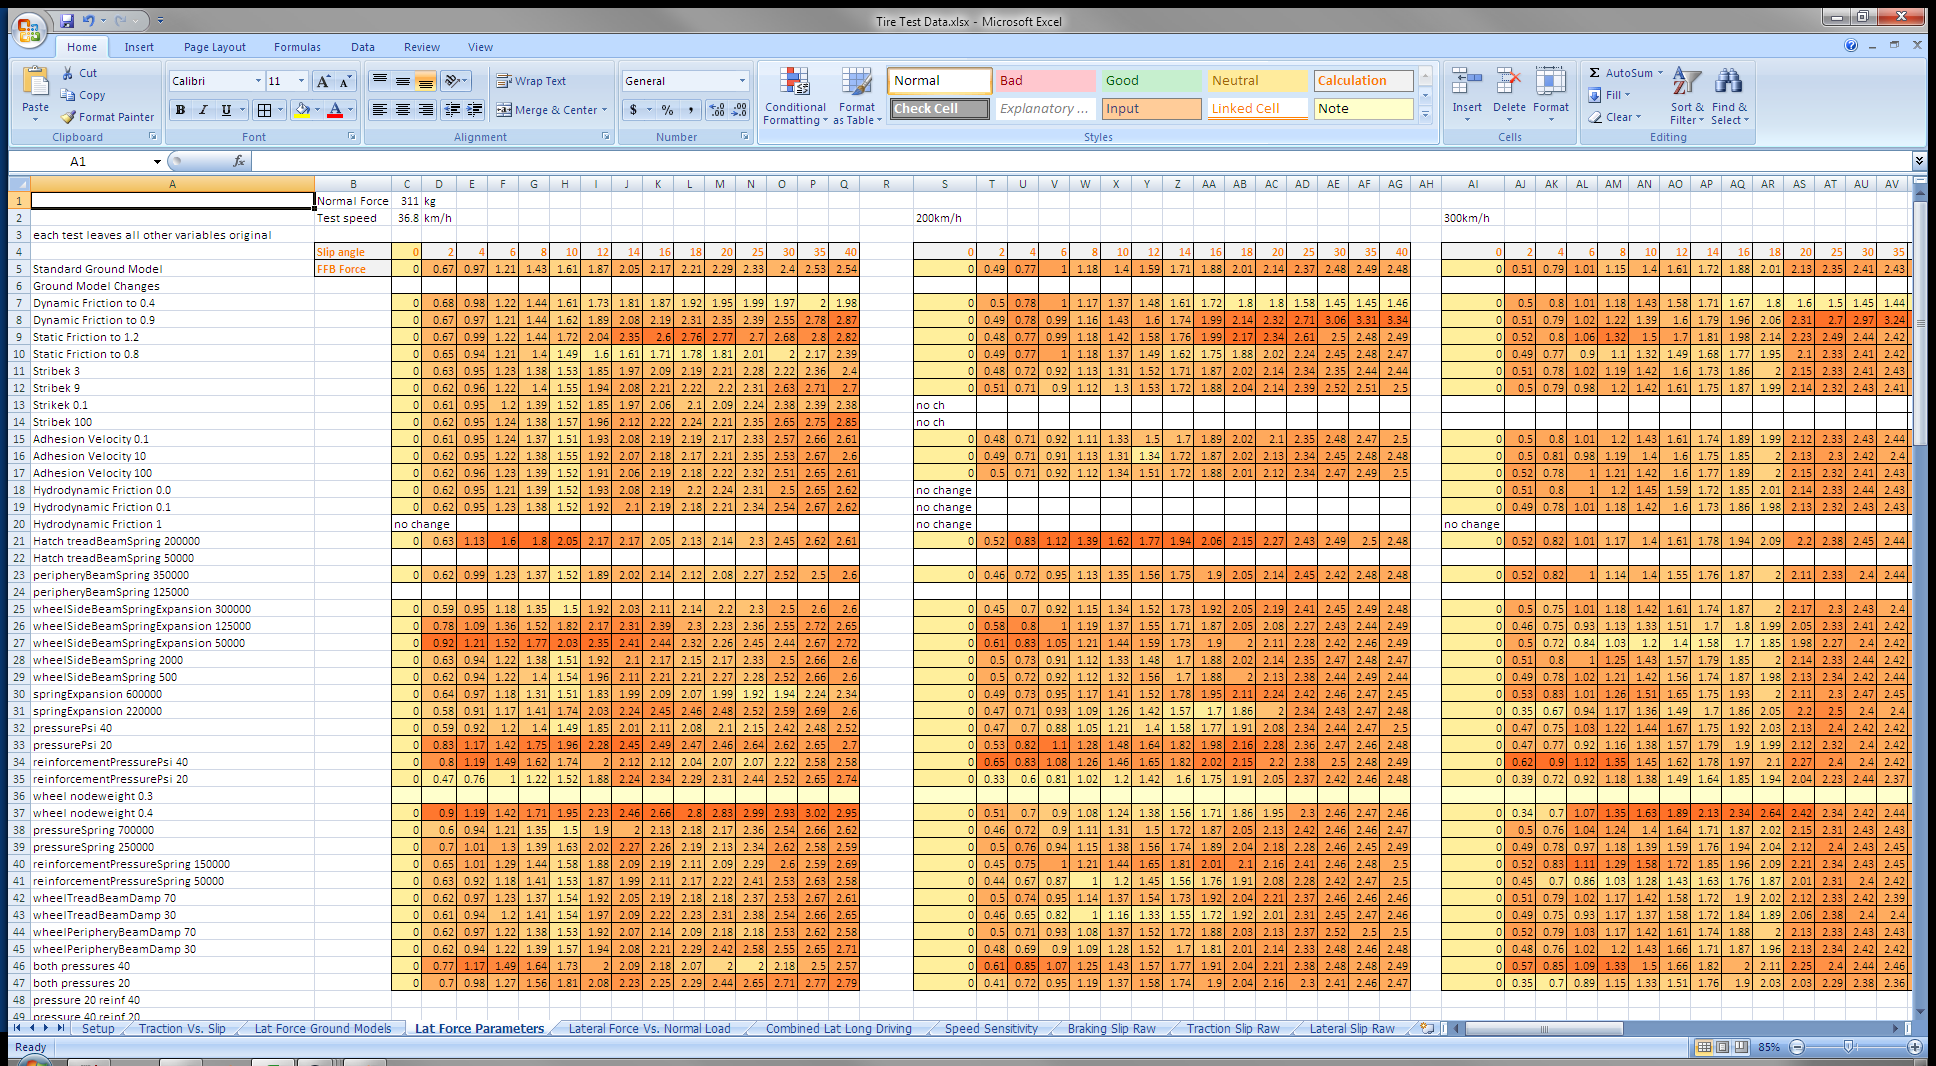Expand the General number format dropdown
Screen dimensions: 1936x1066
[x=742, y=81]
